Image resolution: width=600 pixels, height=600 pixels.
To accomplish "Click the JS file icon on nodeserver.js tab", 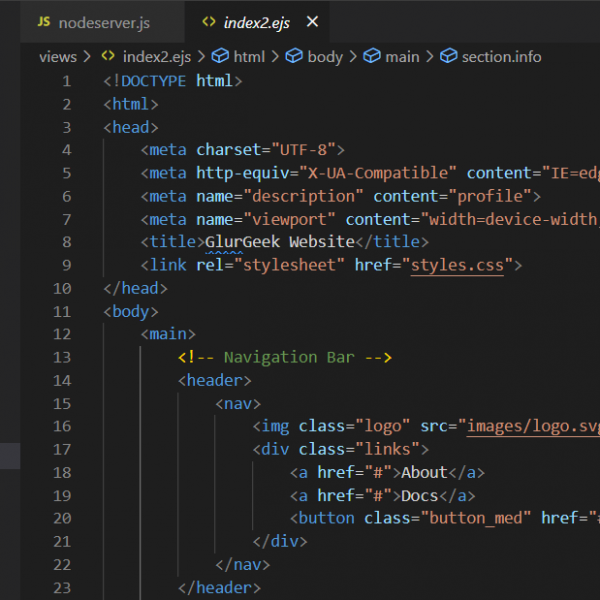I will tap(43, 21).
